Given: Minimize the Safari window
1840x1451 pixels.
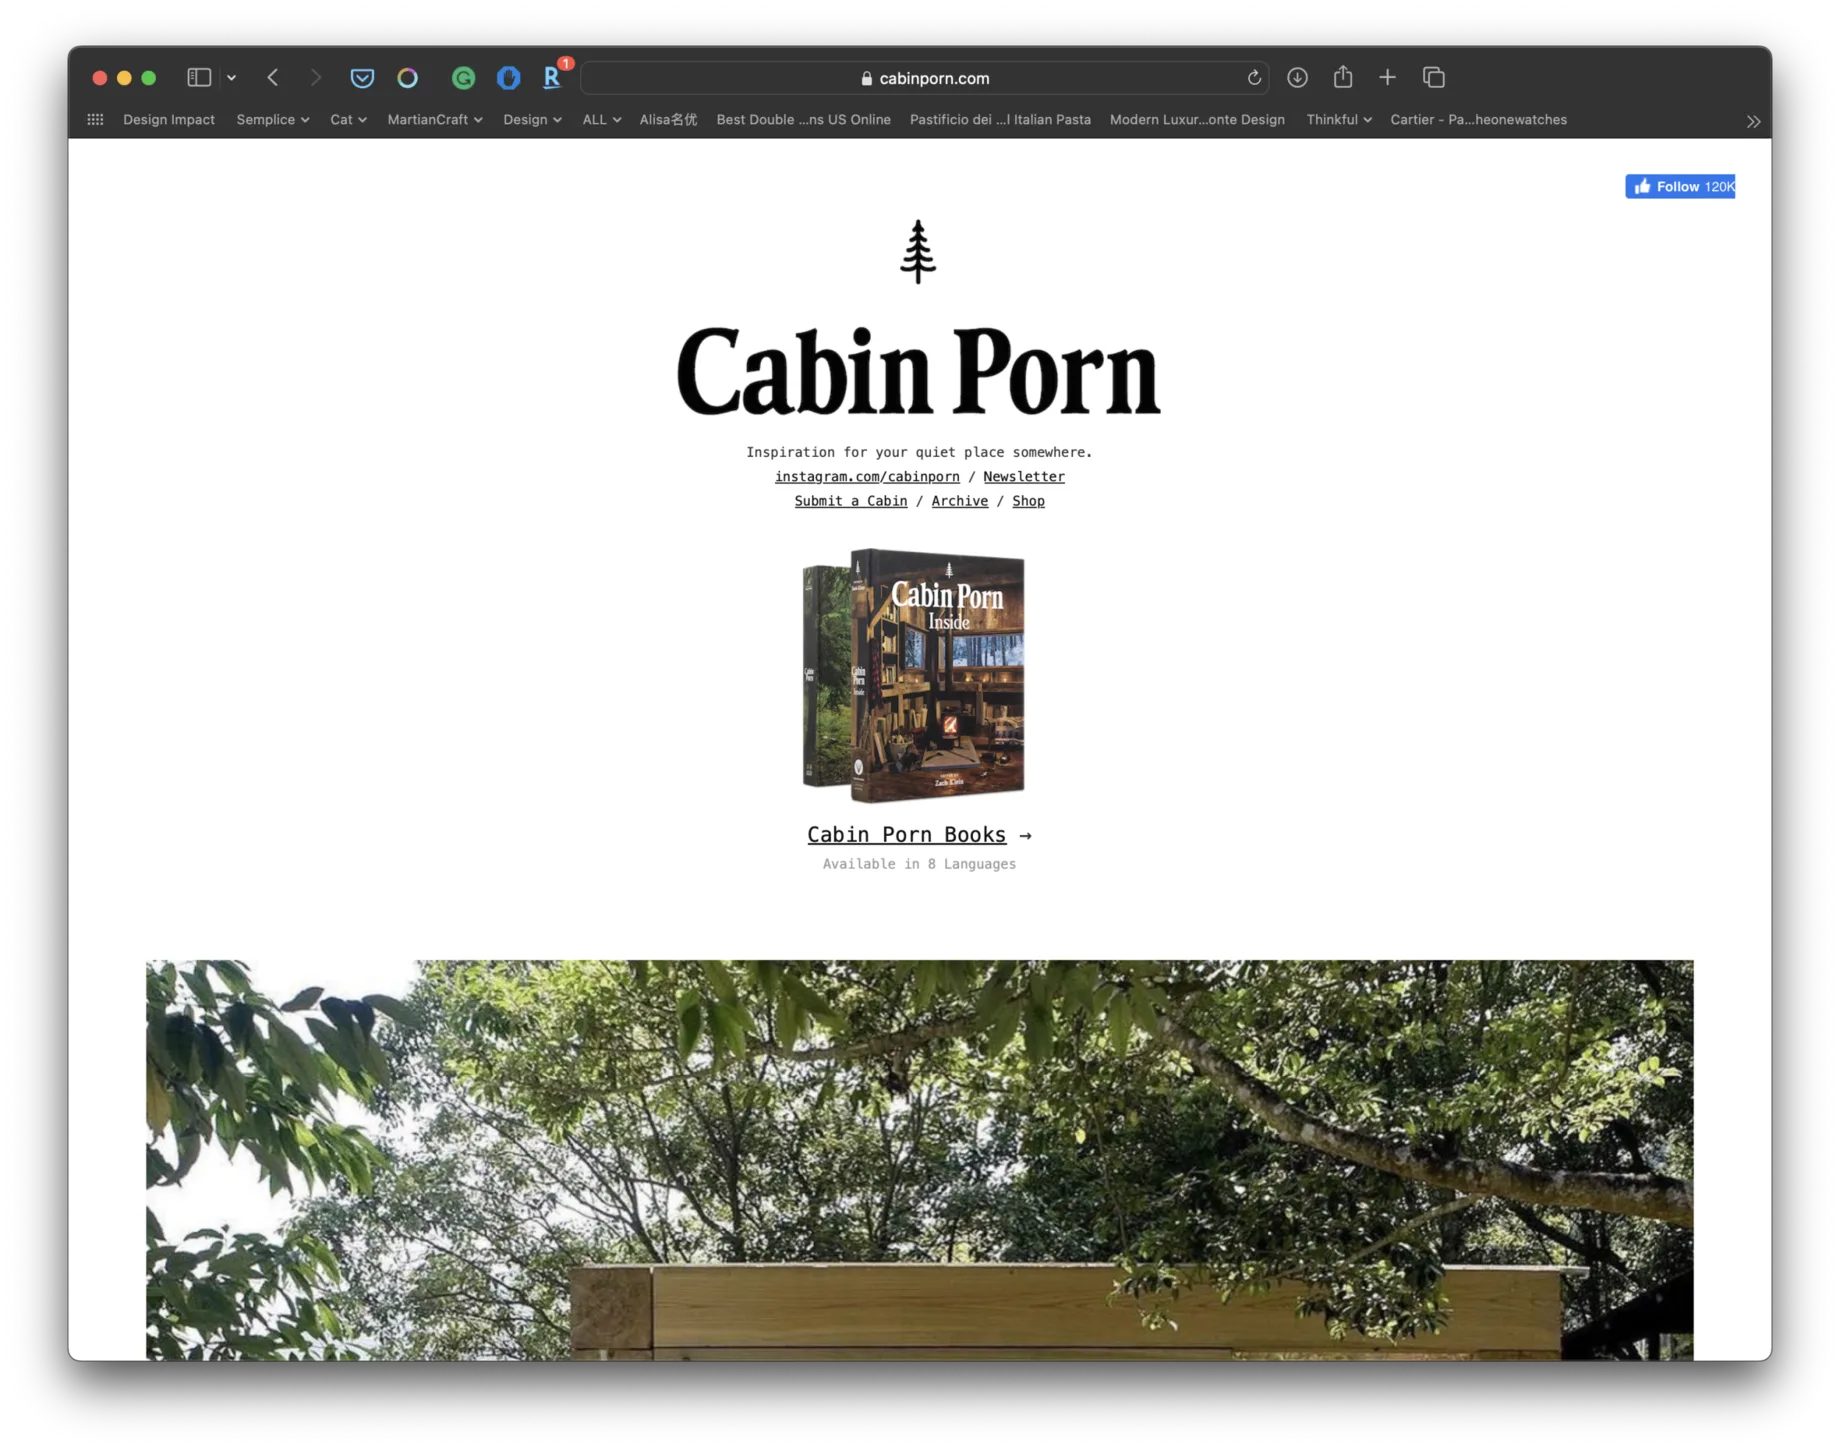Looking at the screenshot, I should click(x=124, y=77).
